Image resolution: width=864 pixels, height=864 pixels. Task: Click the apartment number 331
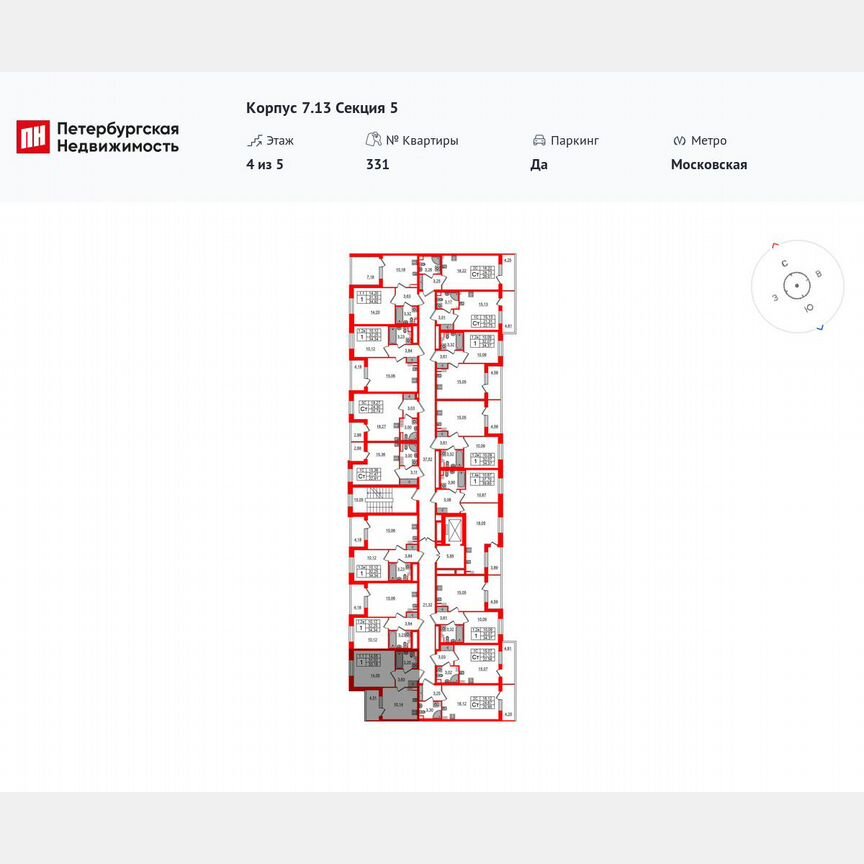pos(377,164)
